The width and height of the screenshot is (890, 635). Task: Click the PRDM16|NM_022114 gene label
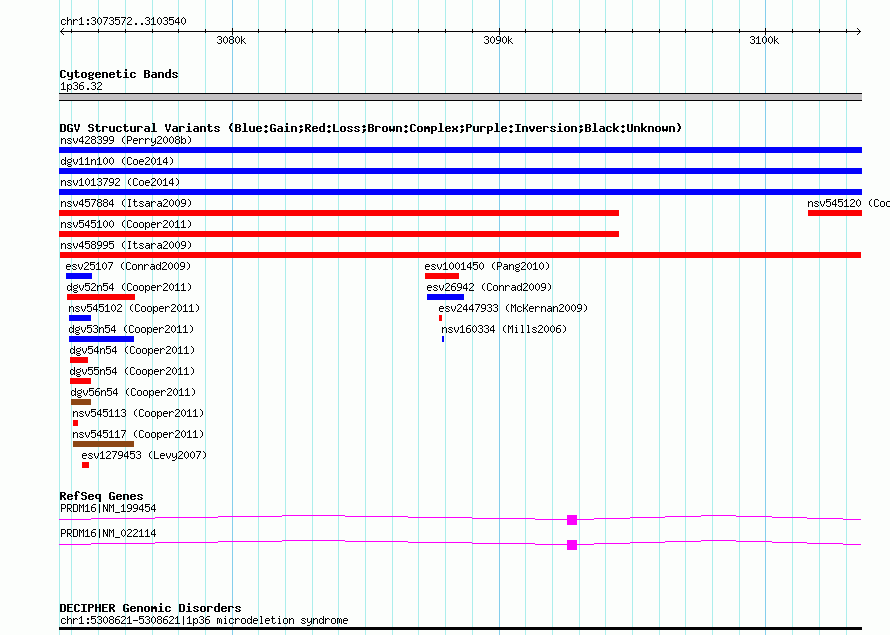pyautogui.click(x=108, y=533)
